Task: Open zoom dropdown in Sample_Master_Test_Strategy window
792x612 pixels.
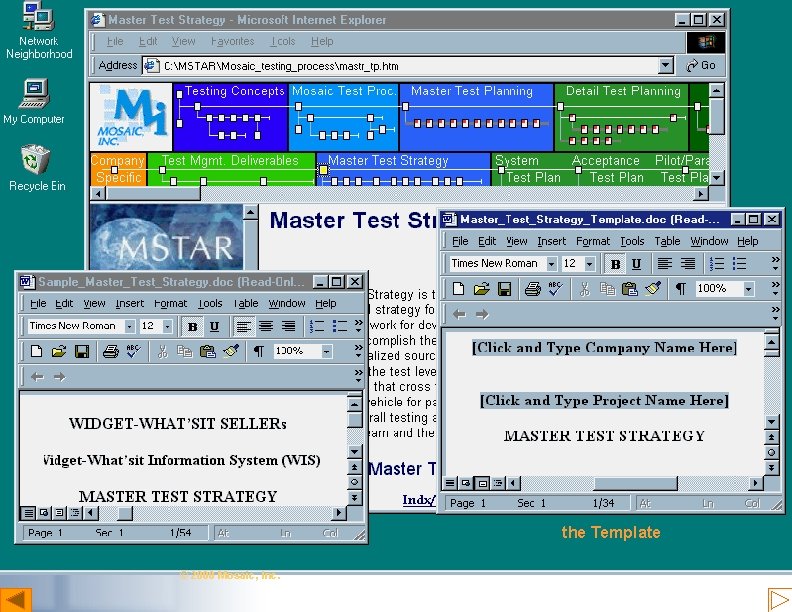Action: point(327,351)
